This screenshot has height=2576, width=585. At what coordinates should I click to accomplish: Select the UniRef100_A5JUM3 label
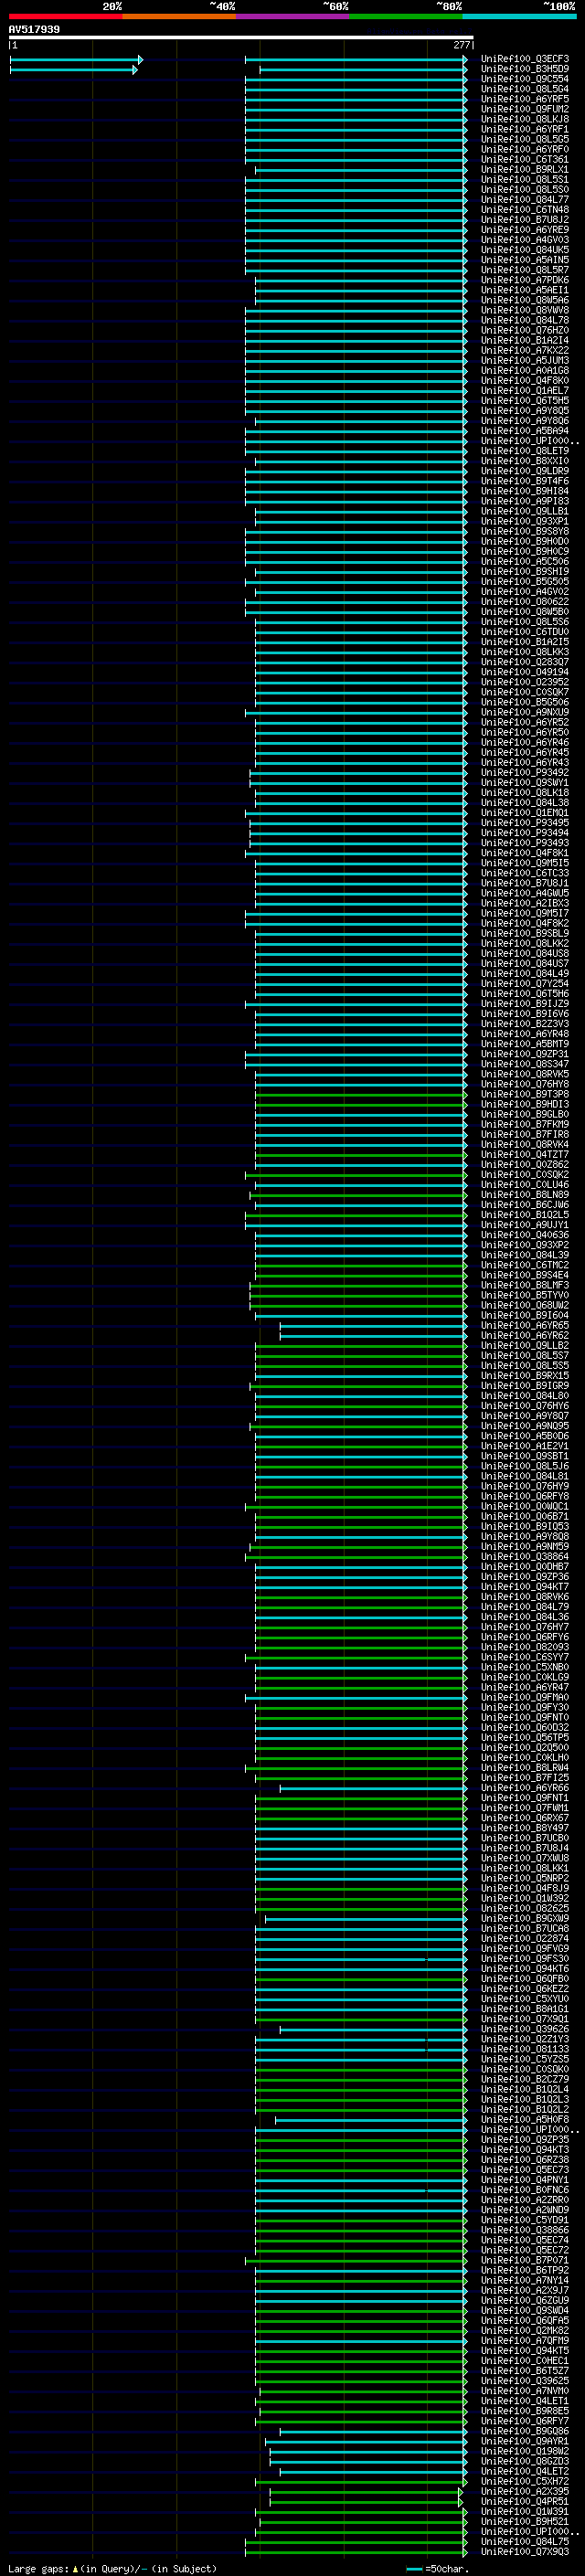(525, 360)
